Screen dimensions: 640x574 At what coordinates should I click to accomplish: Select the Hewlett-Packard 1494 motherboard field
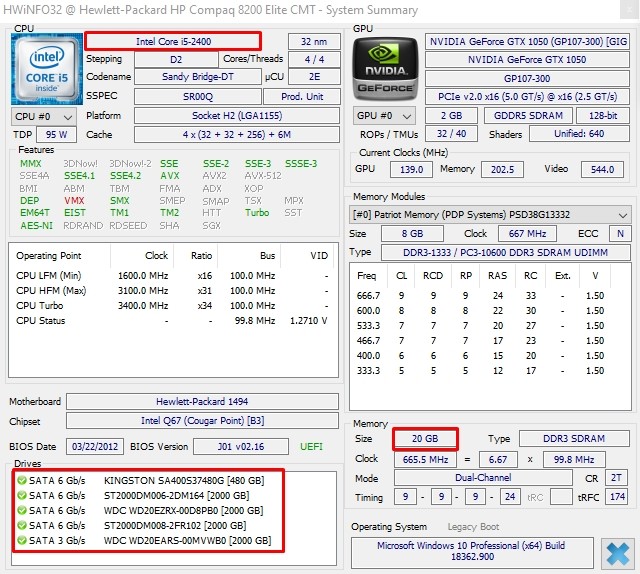point(202,402)
